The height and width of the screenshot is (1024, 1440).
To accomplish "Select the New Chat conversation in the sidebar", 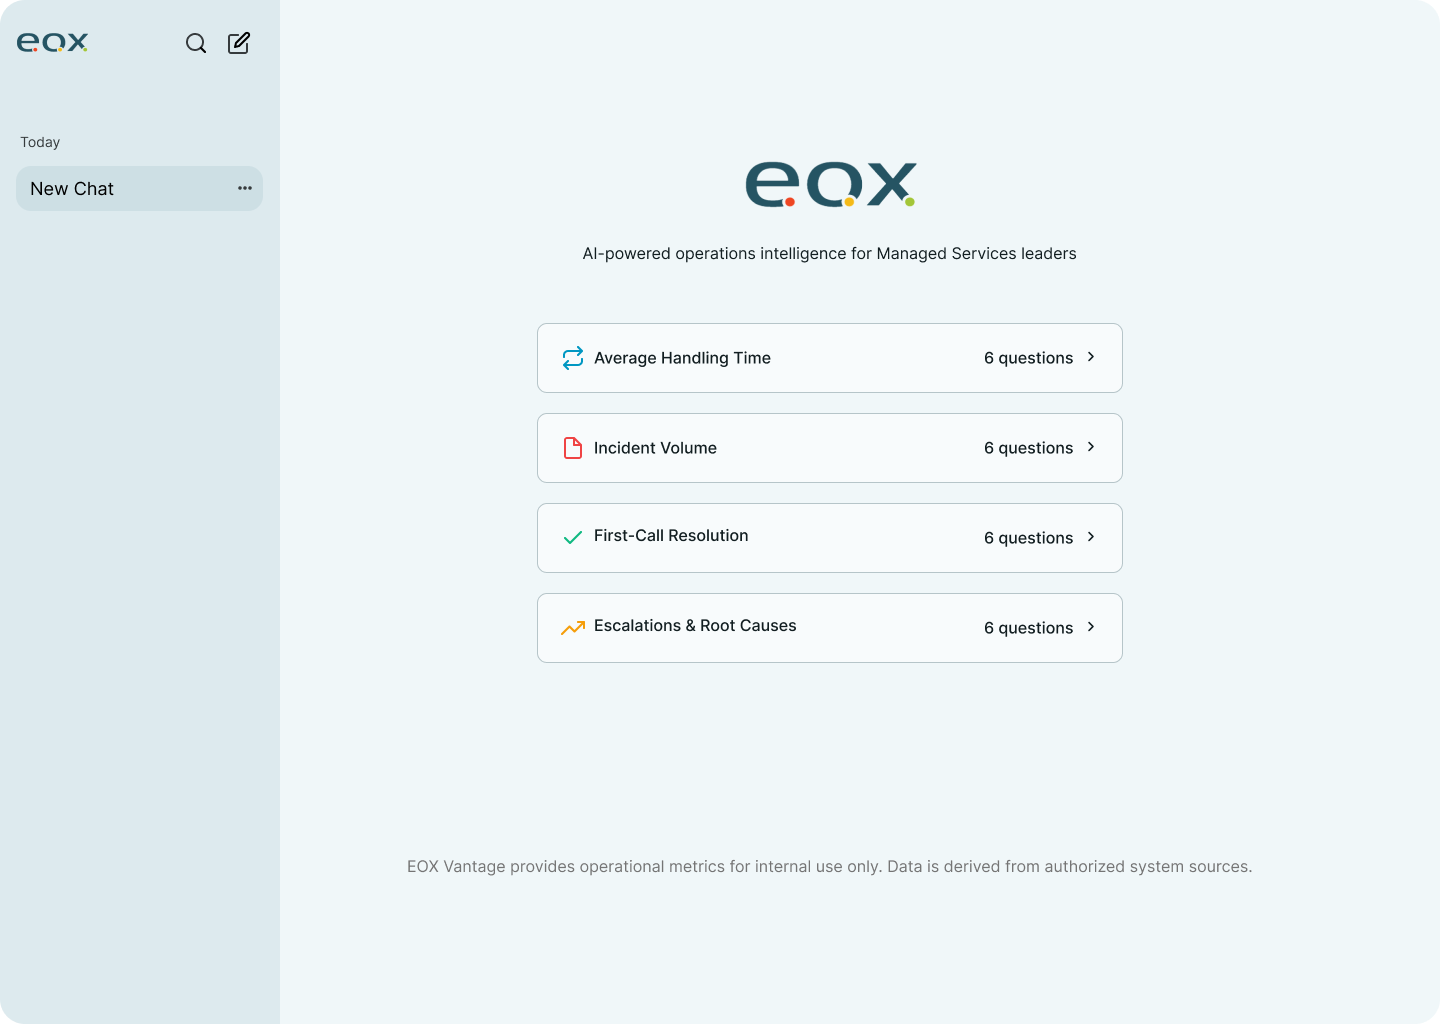I will point(139,188).
